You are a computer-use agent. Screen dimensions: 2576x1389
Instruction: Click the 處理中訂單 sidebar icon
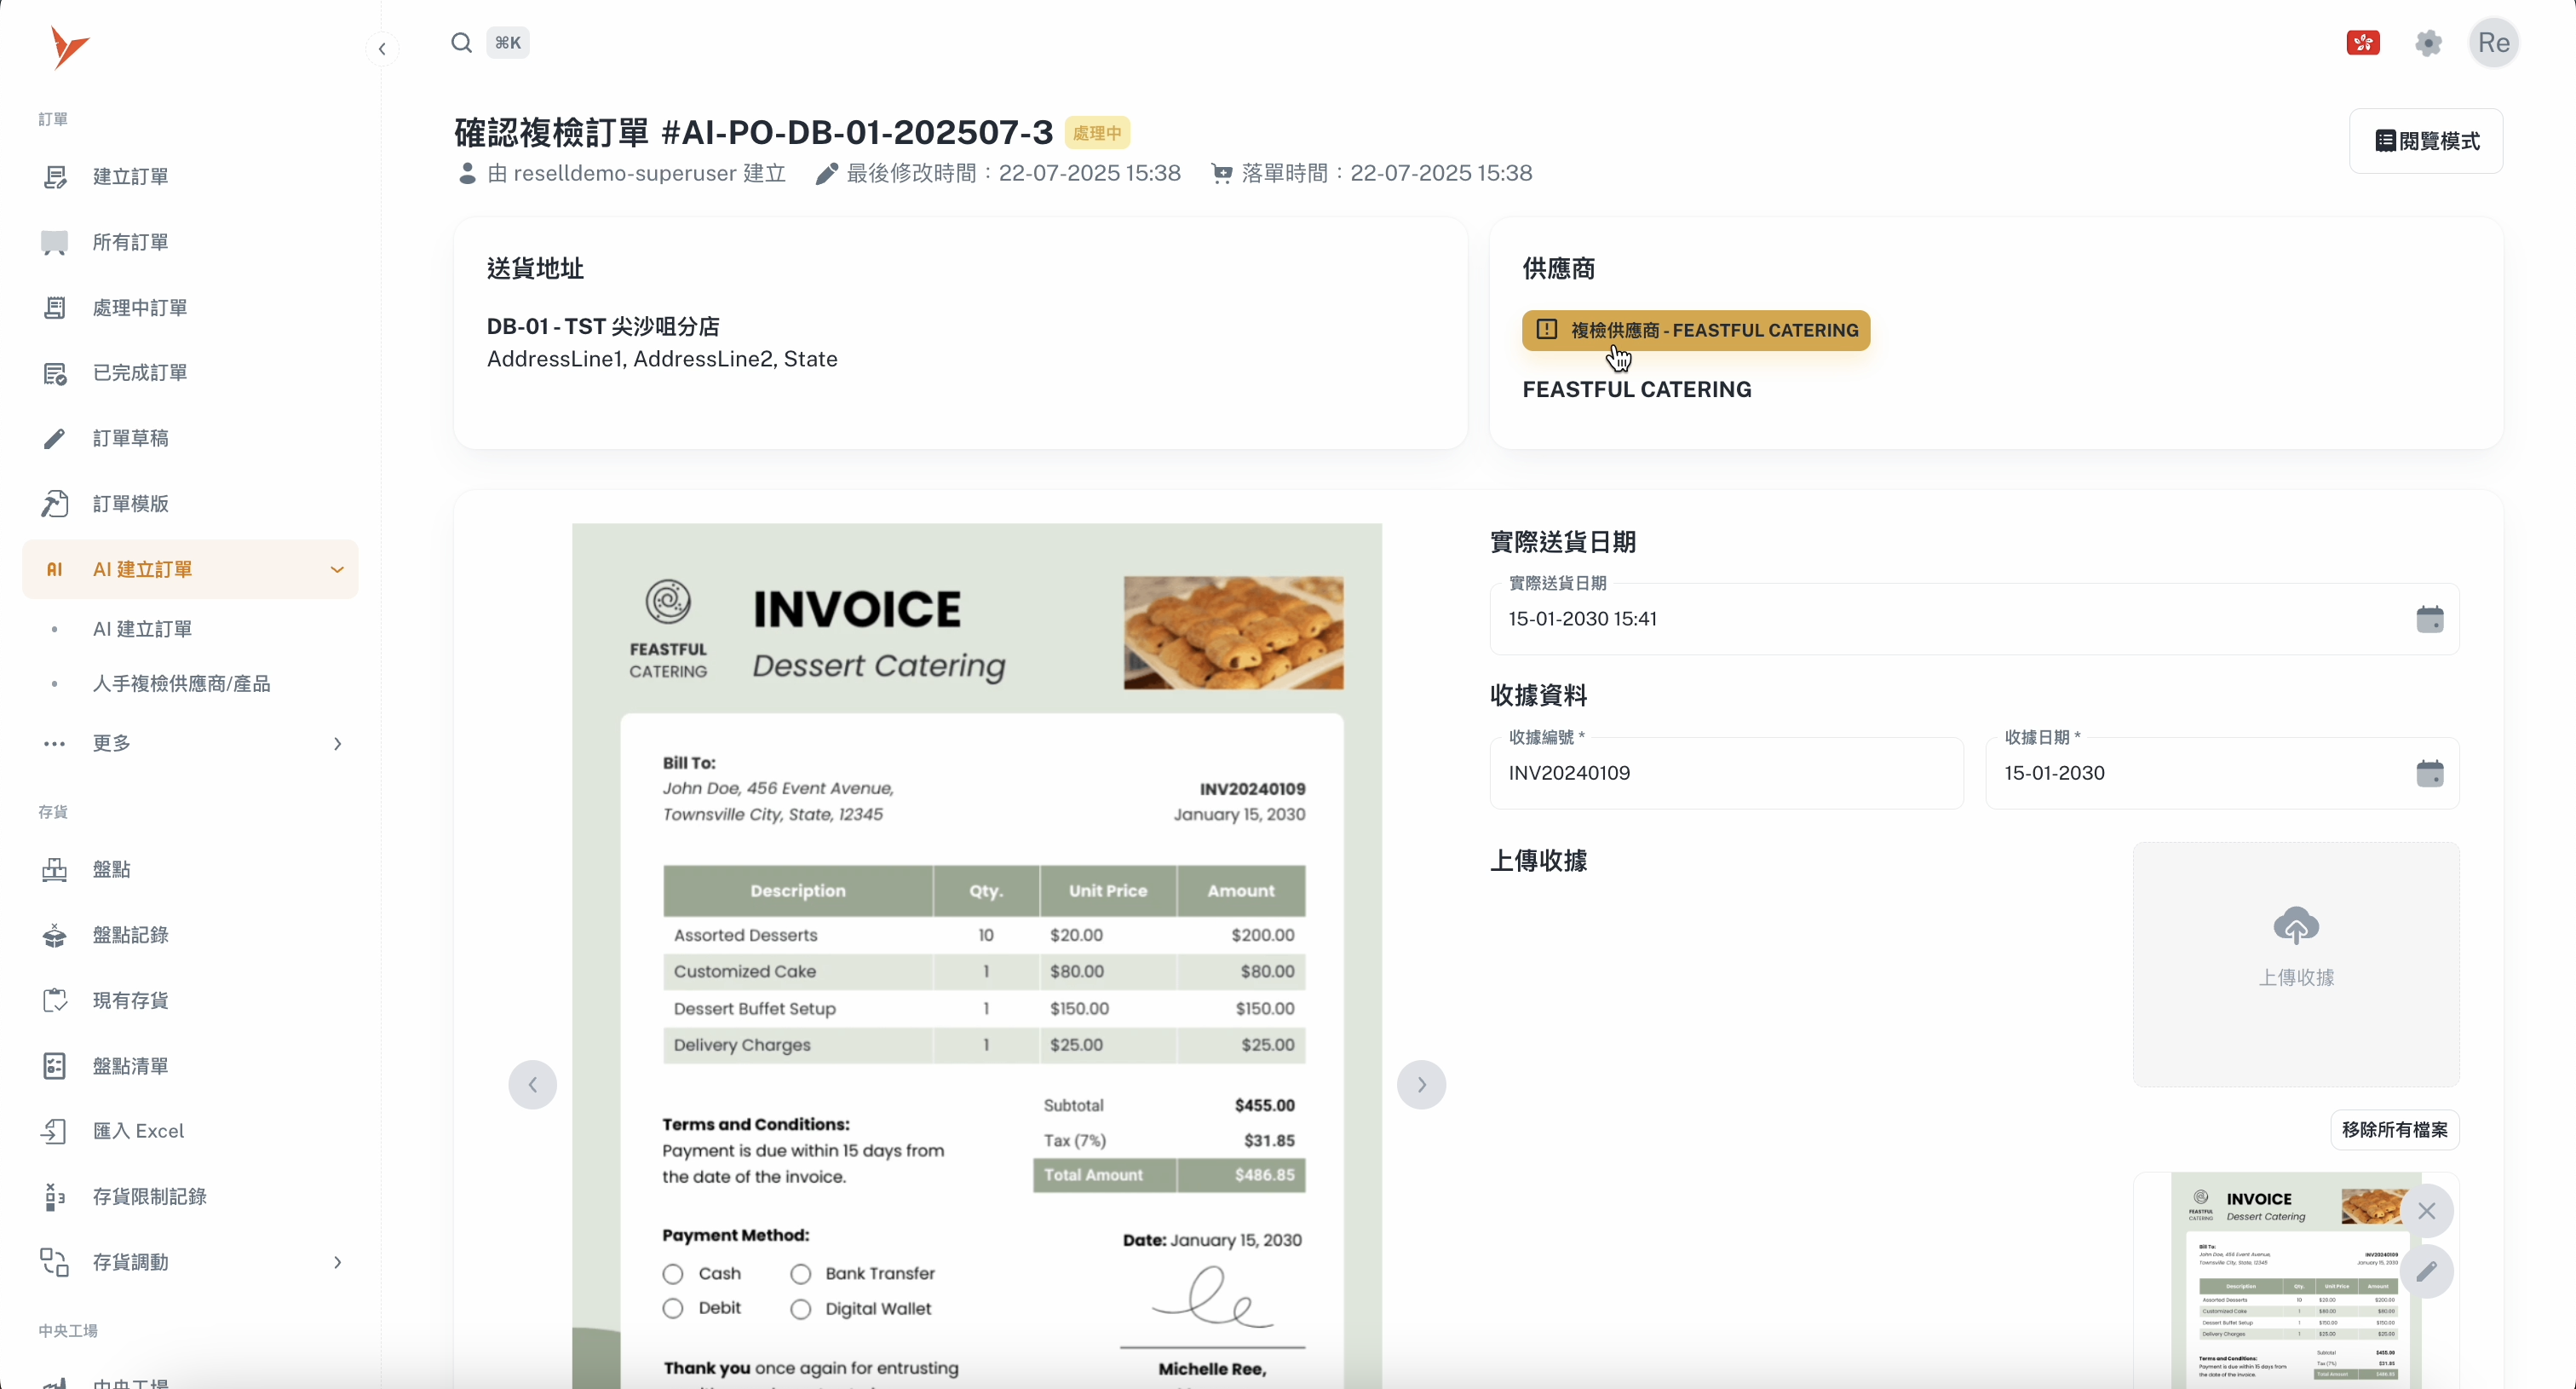tap(55, 308)
